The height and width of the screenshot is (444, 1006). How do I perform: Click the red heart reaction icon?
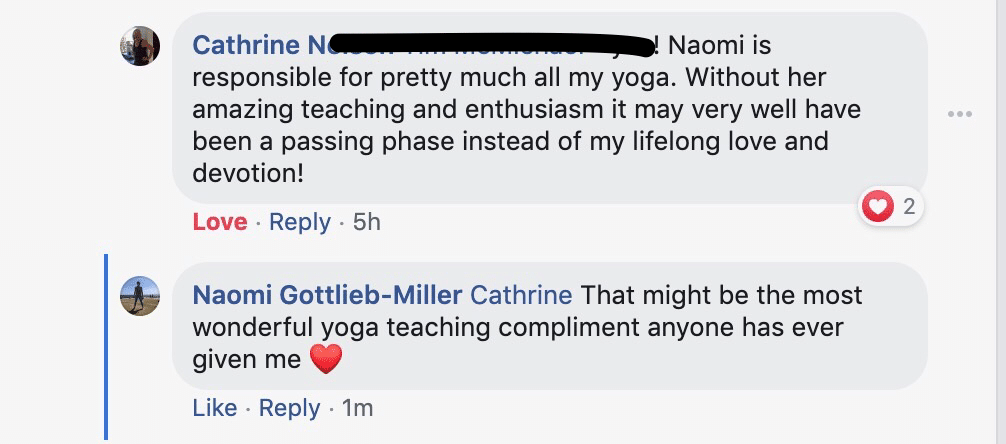[877, 207]
